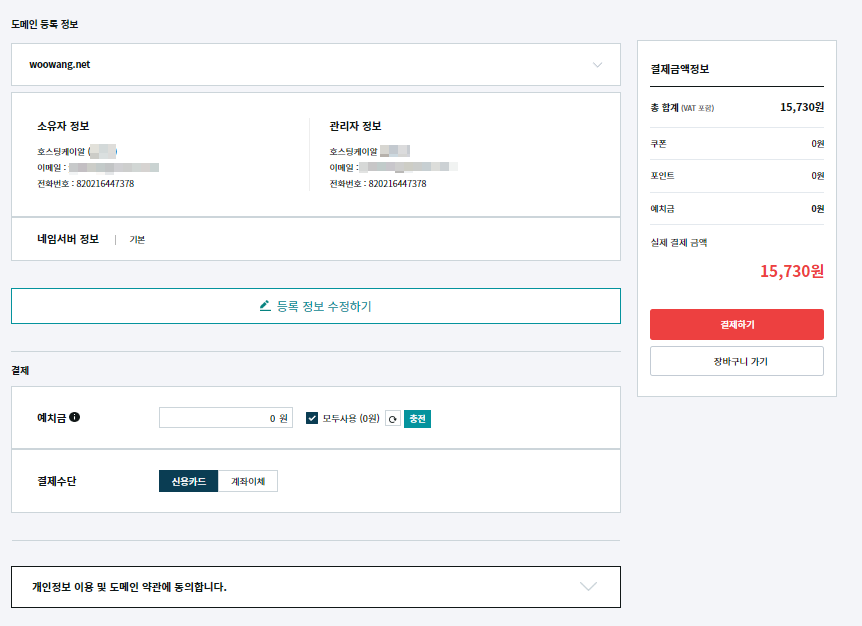The width and height of the screenshot is (862, 626).
Task: Click the 소유자 정보 heading
Action: point(63,126)
